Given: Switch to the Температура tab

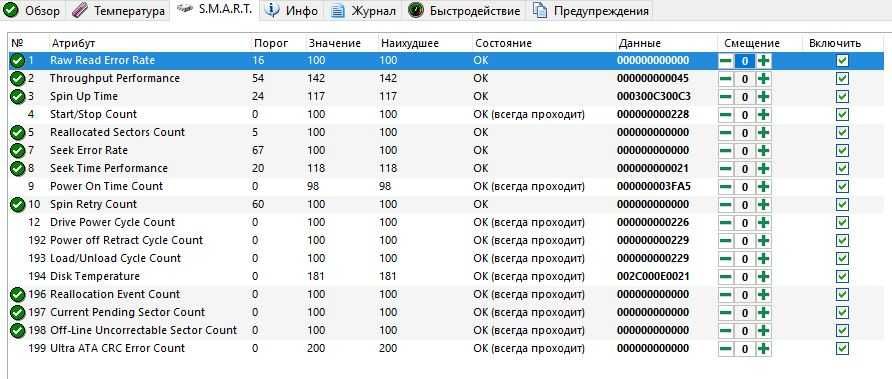Looking at the screenshot, I should (119, 11).
